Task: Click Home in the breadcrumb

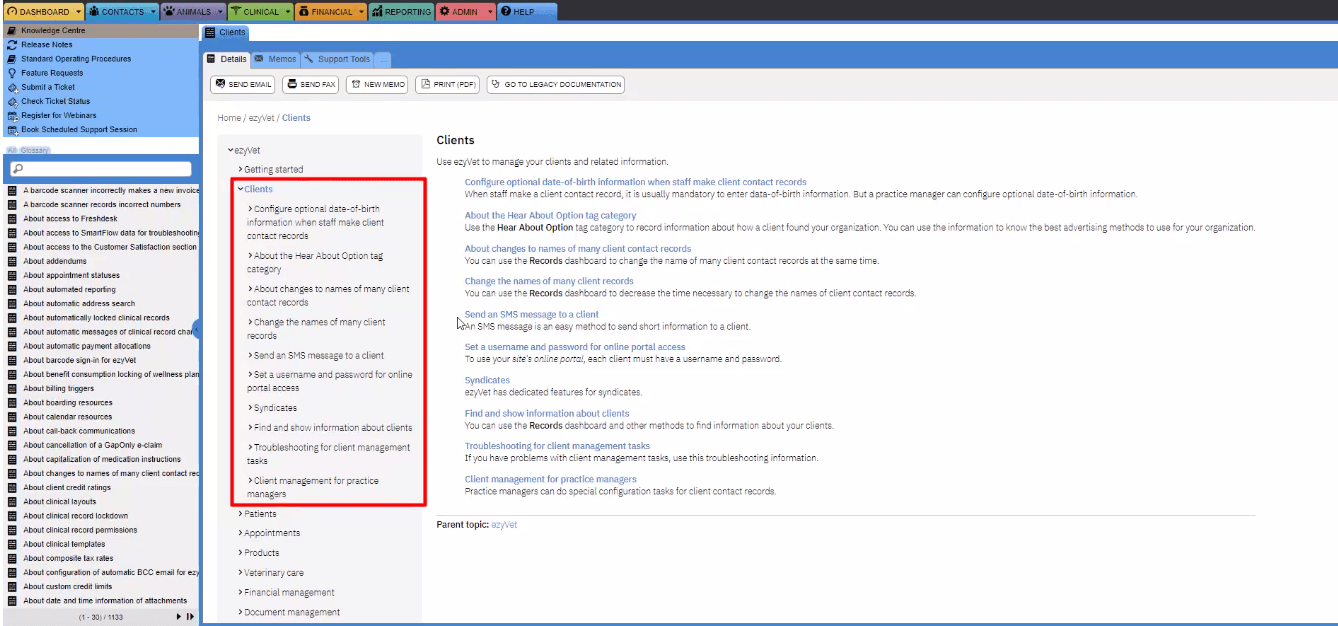Action: tap(229, 118)
